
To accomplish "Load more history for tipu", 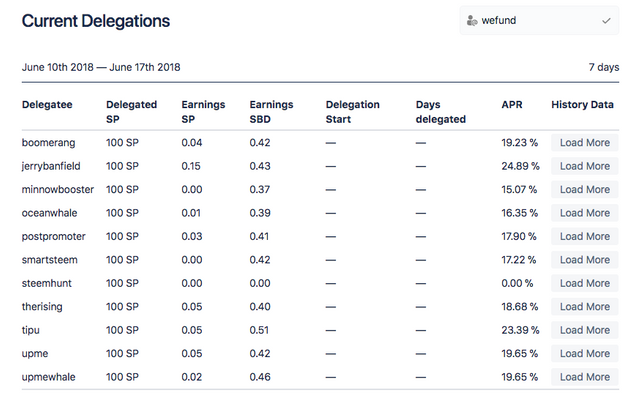I will [584, 330].
